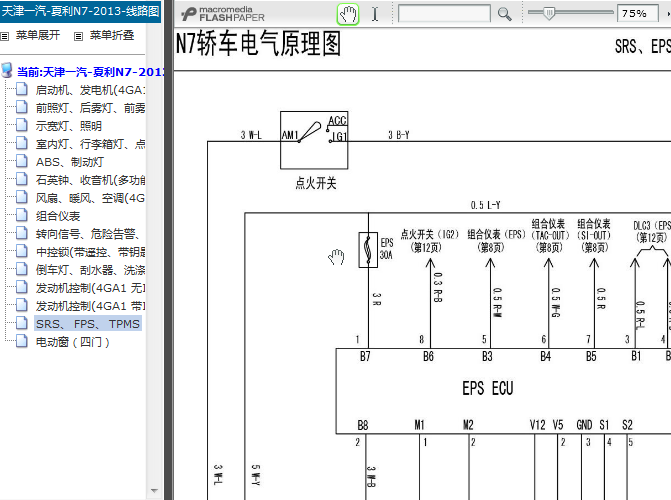Click the 点火开关 label under the switch
The width and height of the screenshot is (671, 500).
click(316, 183)
